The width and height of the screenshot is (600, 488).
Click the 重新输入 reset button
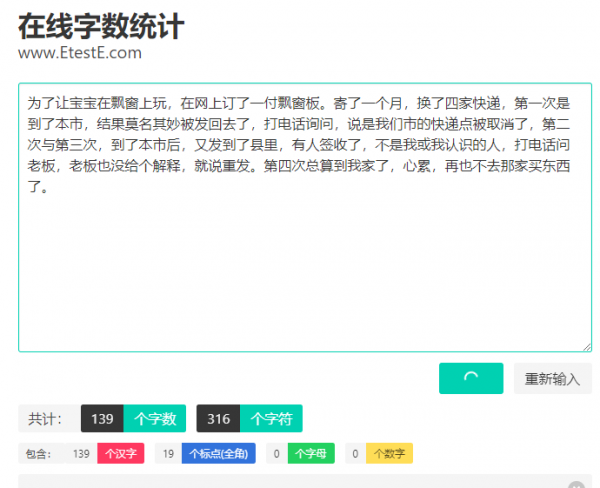[553, 378]
